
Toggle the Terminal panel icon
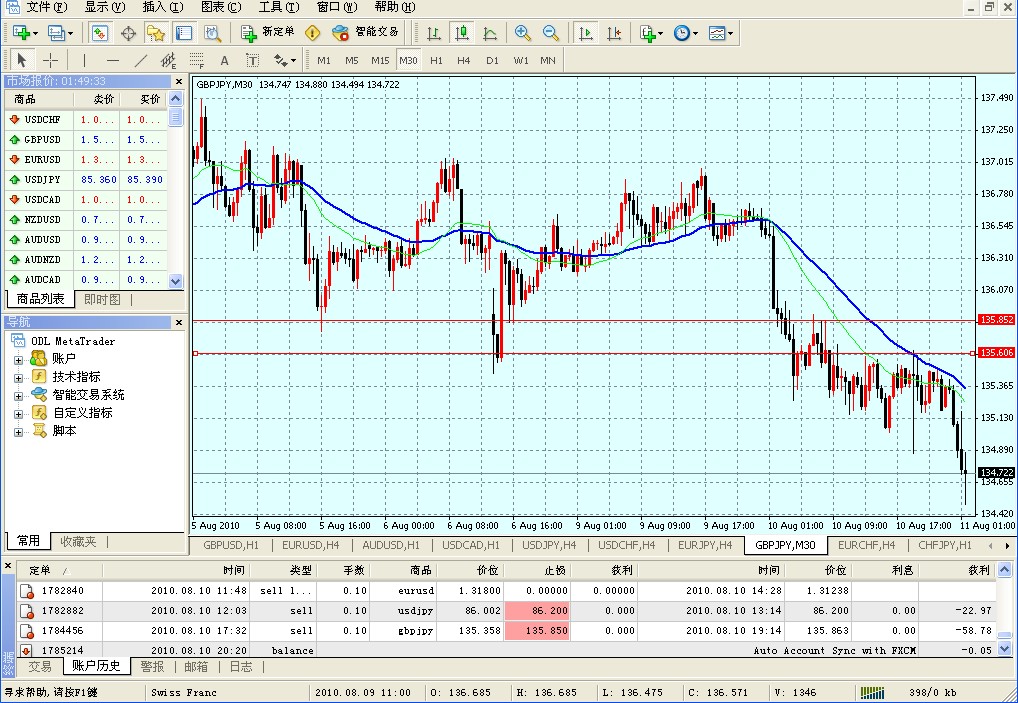pos(184,32)
